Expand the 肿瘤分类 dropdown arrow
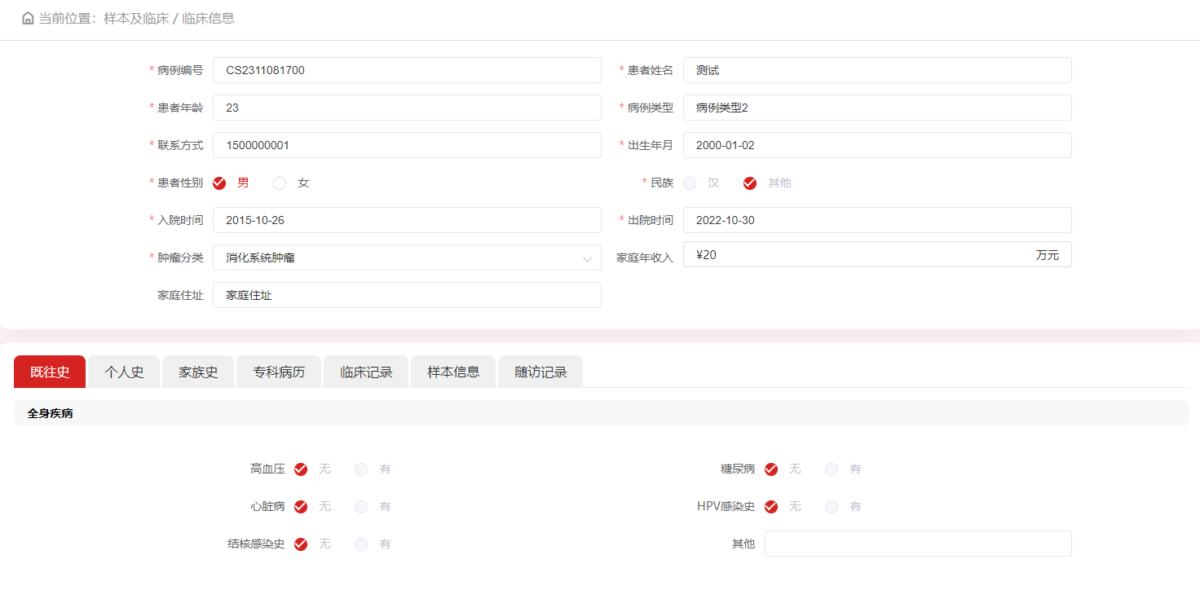The width and height of the screenshot is (1200, 599). coord(587,259)
